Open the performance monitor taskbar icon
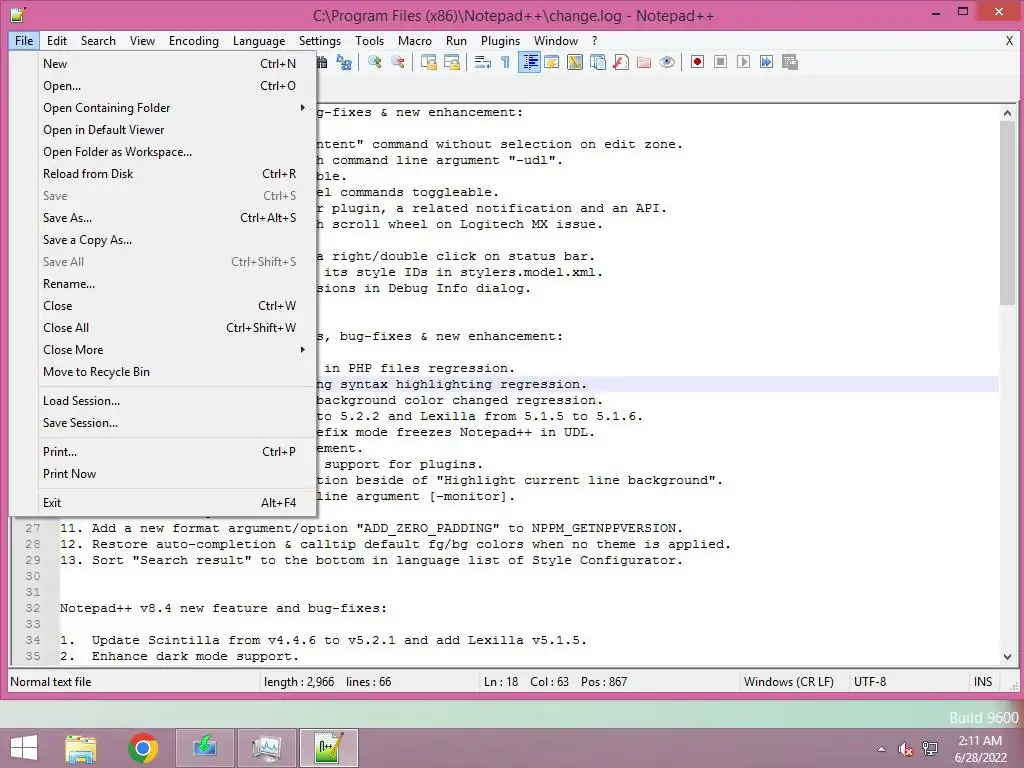The width and height of the screenshot is (1024, 768). pos(266,748)
